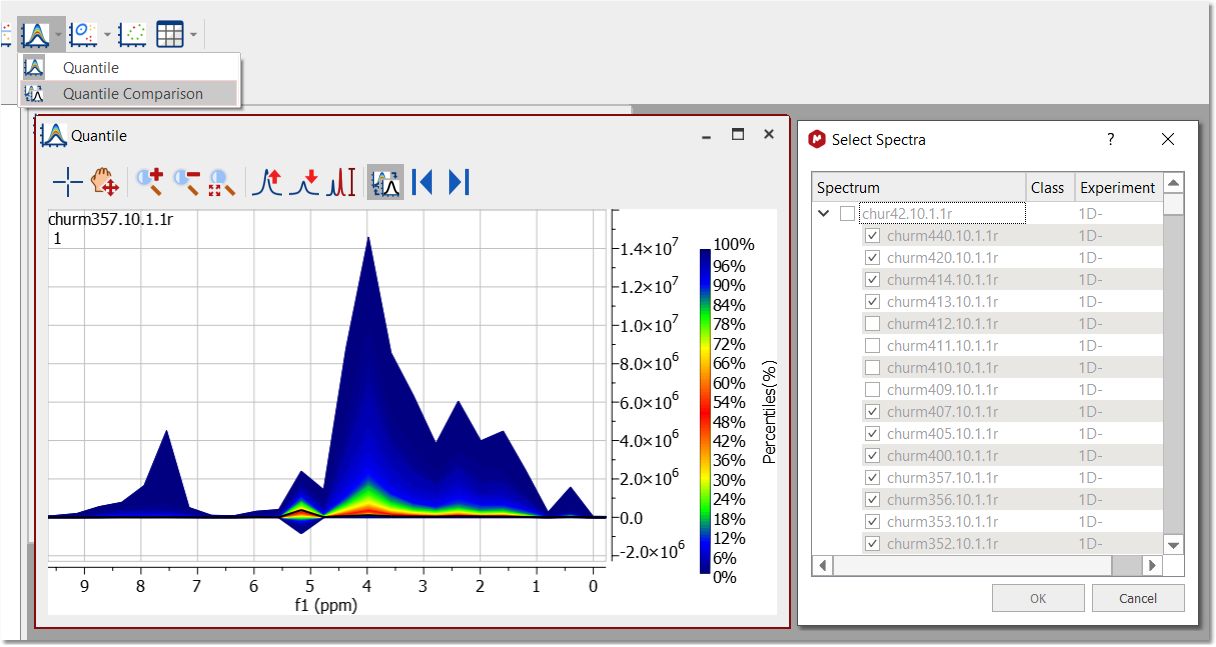Viewport: 1216px width, 647px height.
Task: Select the crosshair cursor tool
Action: click(68, 182)
